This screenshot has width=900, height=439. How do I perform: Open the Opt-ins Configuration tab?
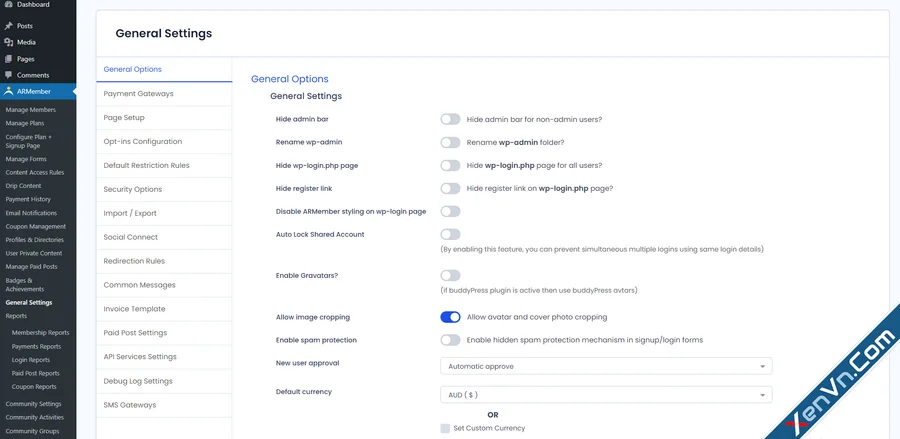(164, 141)
